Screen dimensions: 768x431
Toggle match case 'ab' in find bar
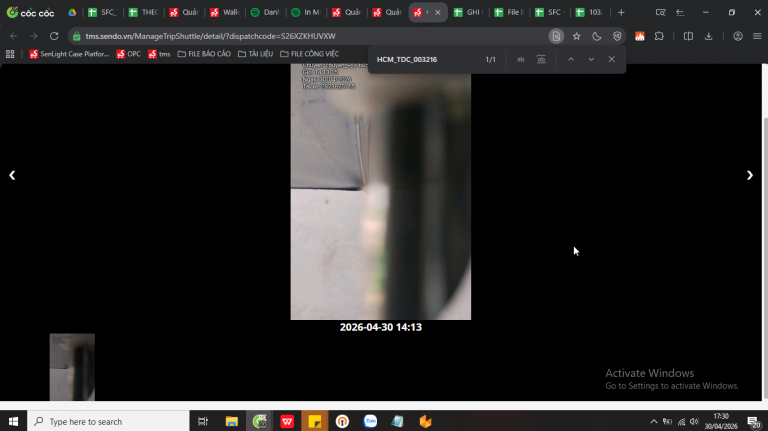521,60
